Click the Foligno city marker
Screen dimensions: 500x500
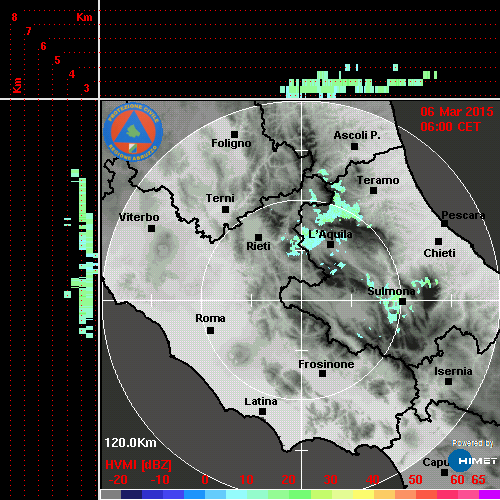[x=234, y=134]
